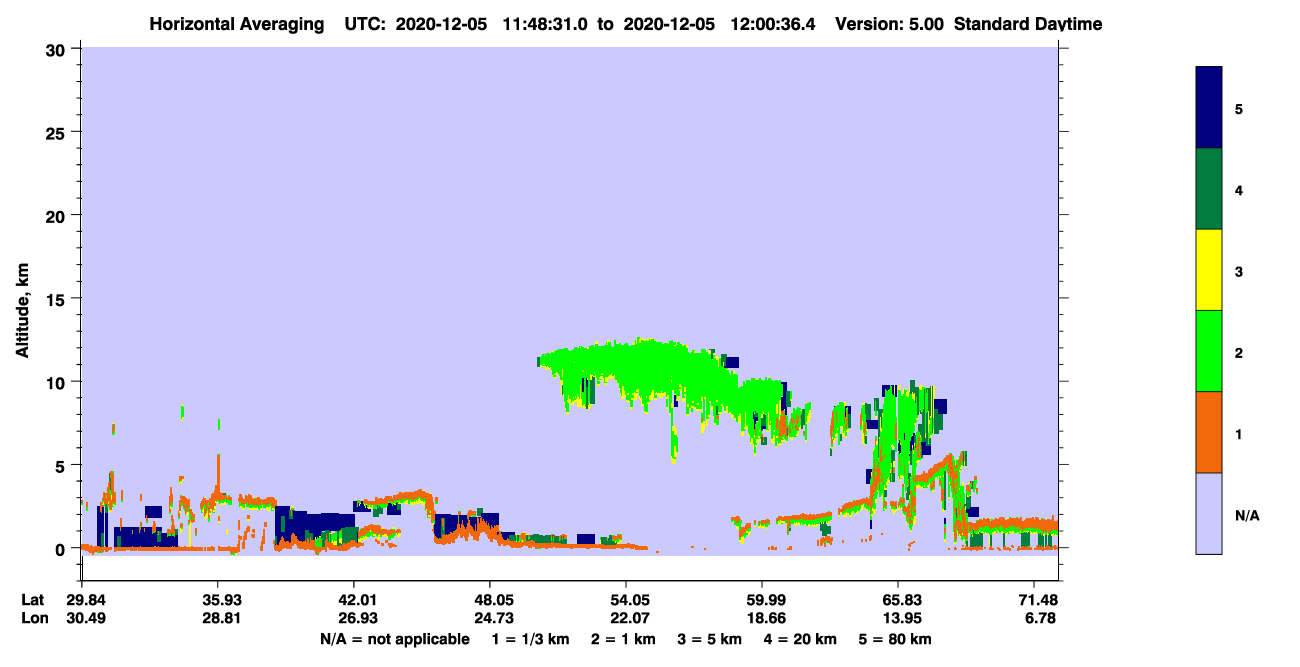Click the dark green colorbar segment labeled 4

point(1209,189)
